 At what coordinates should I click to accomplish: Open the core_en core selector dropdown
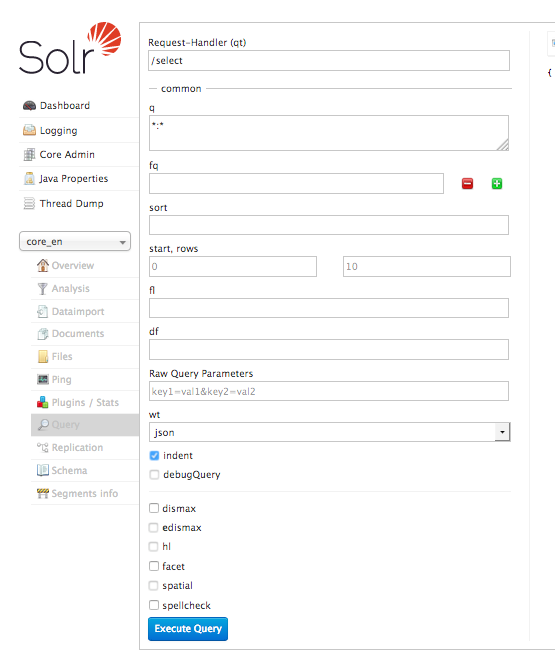(75, 241)
